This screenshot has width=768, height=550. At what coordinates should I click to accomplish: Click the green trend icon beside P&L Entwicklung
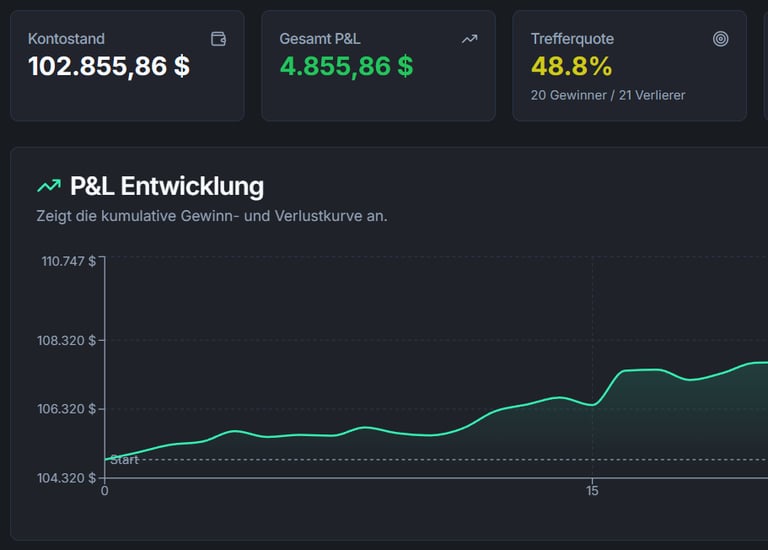[49, 186]
